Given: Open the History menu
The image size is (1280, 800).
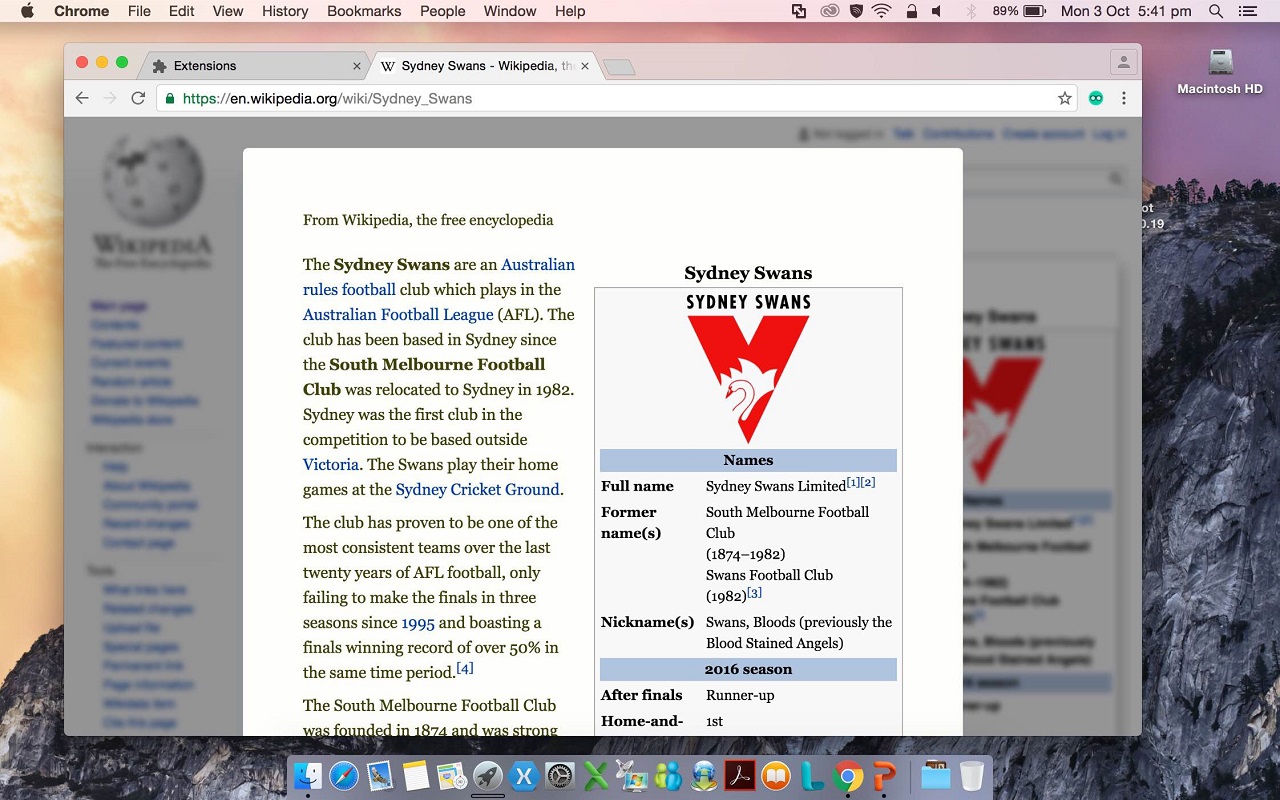Looking at the screenshot, I should click(285, 11).
